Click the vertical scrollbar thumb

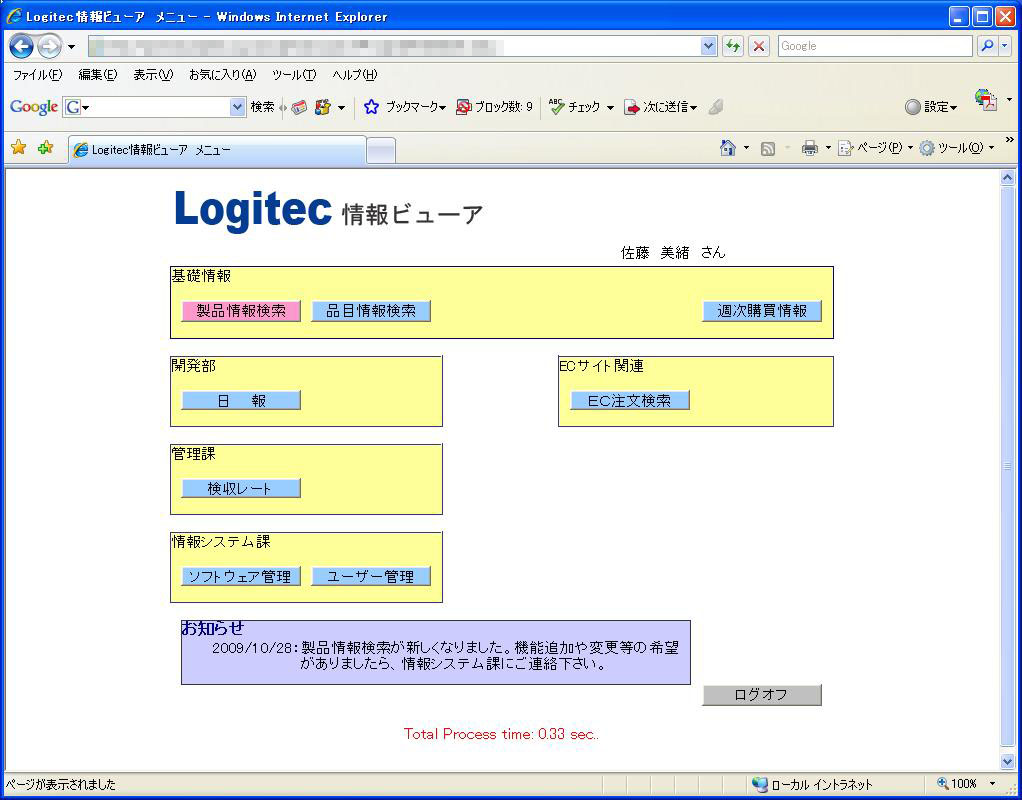pyautogui.click(x=1008, y=466)
